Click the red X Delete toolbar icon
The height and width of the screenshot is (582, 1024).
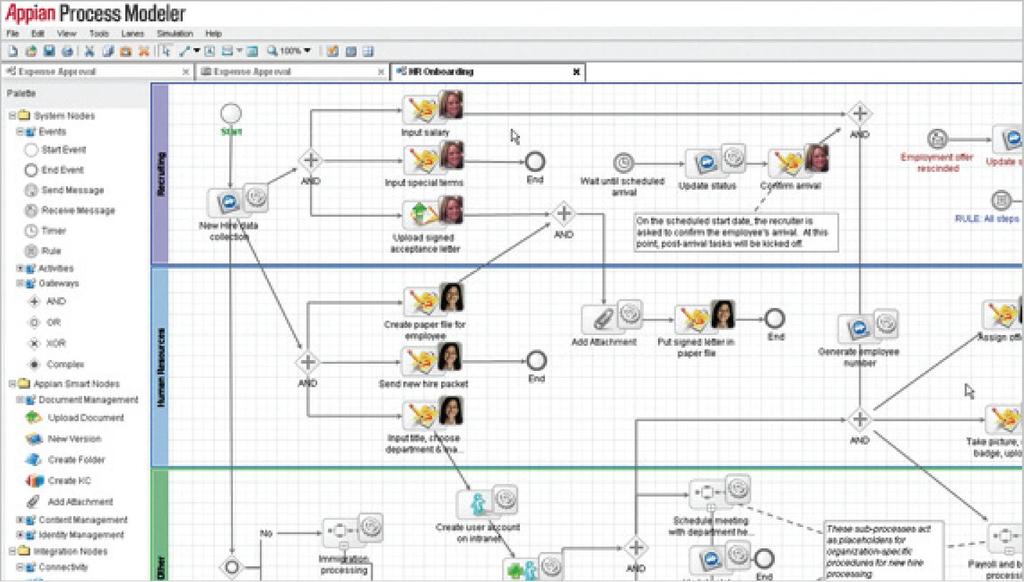point(144,51)
